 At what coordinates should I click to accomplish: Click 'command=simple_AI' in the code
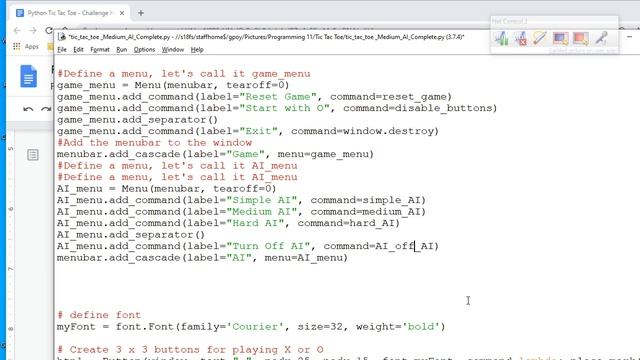pos(365,200)
